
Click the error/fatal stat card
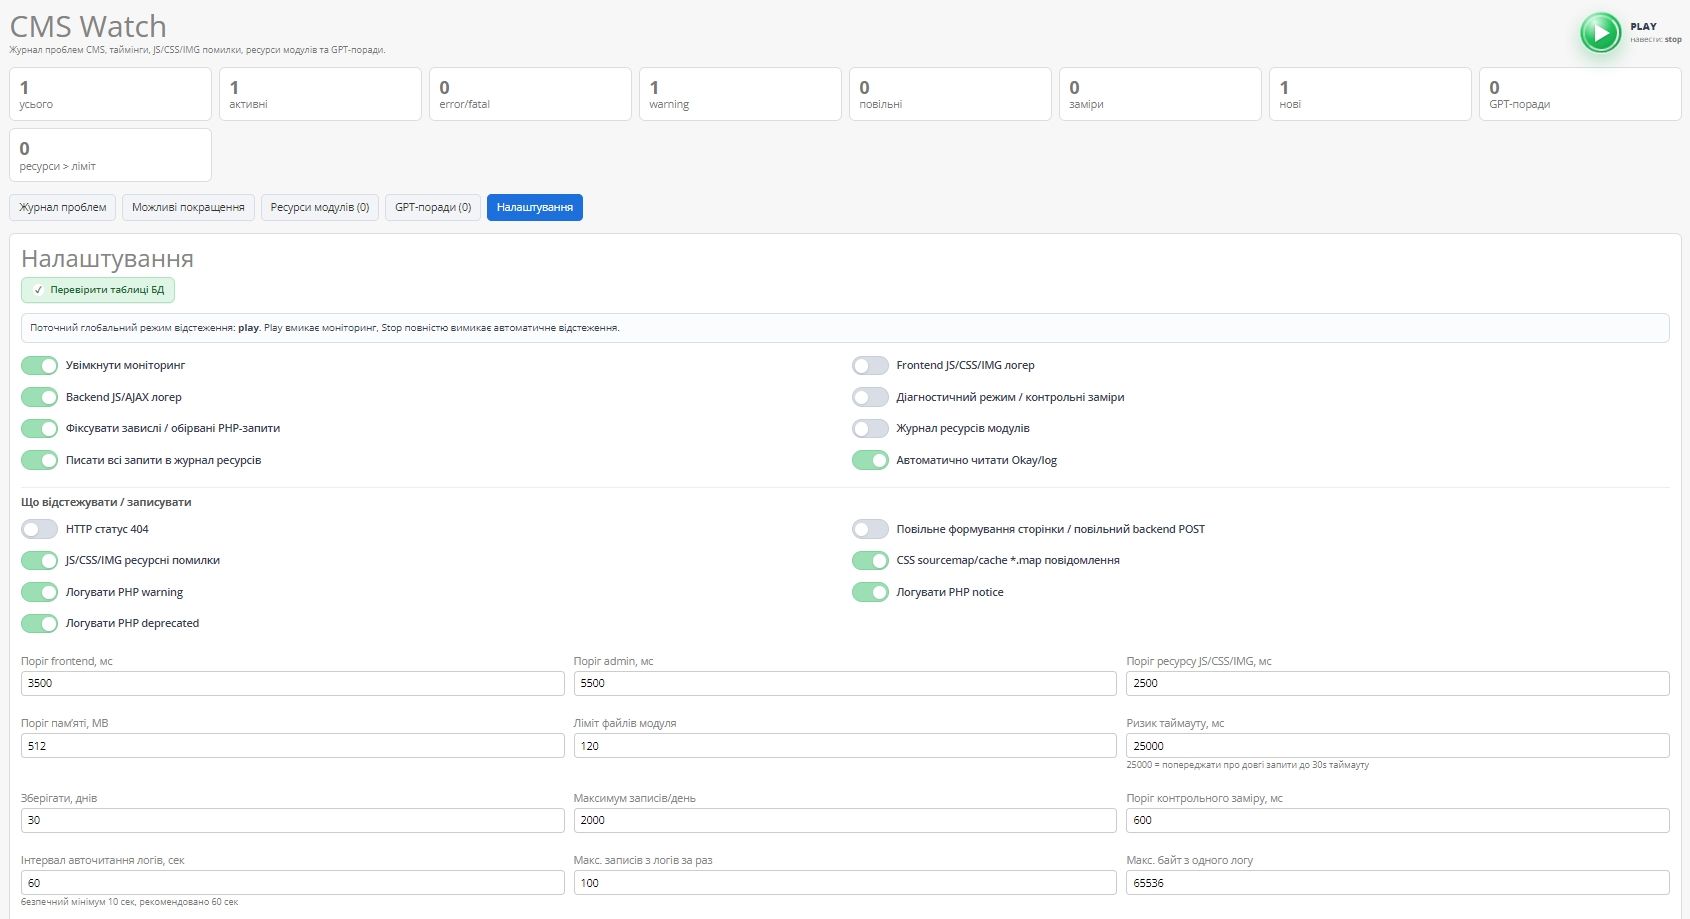[530, 94]
